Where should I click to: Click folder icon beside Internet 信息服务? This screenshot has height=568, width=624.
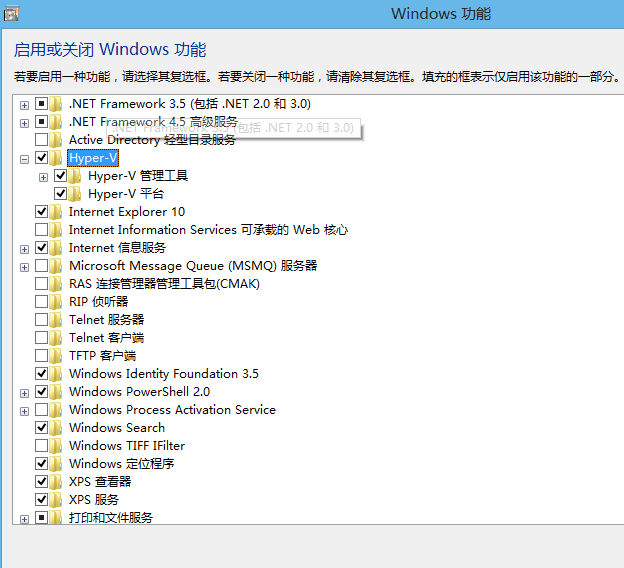point(56,248)
